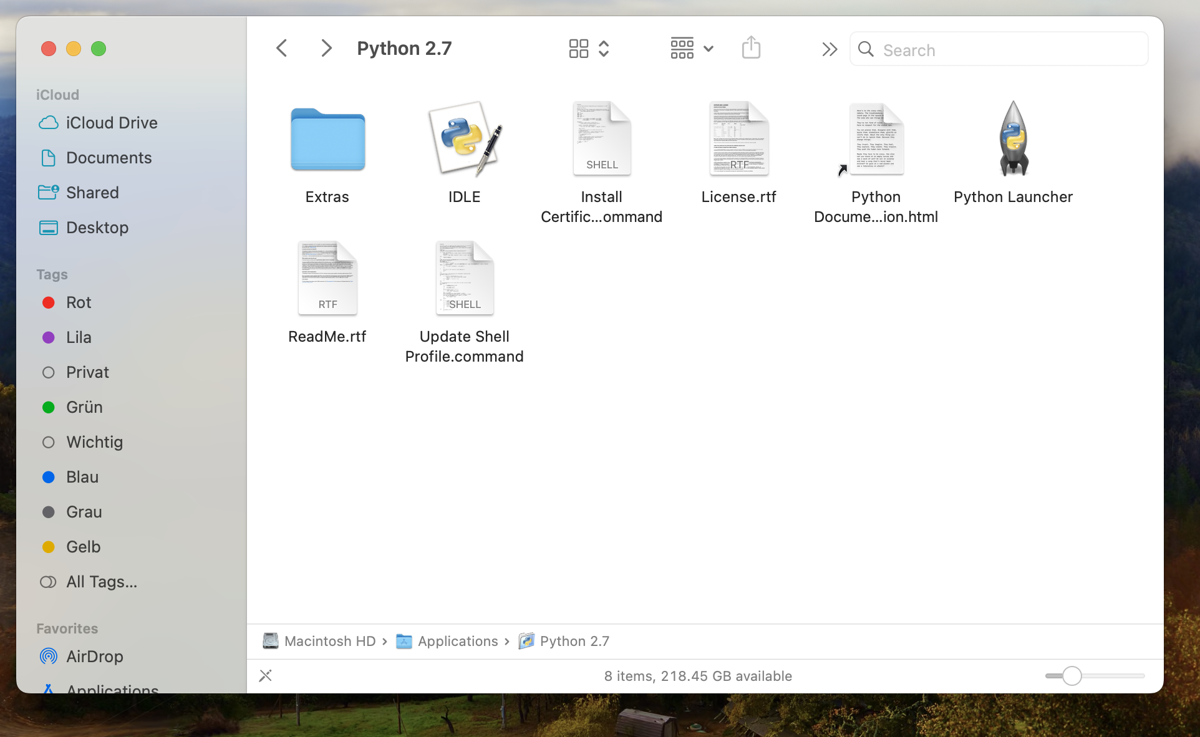Screen dimensions: 1200x737
Task: Go forward with the right chevron
Action: pos(326,48)
